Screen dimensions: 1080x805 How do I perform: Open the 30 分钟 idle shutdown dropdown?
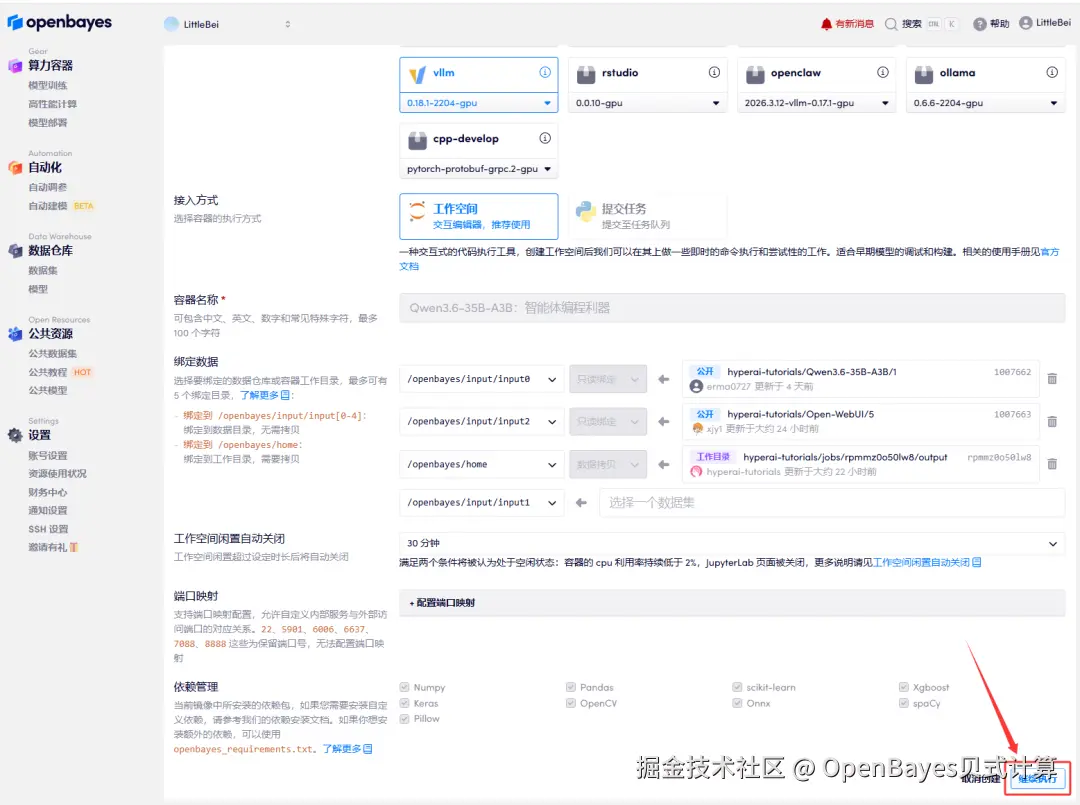732,543
